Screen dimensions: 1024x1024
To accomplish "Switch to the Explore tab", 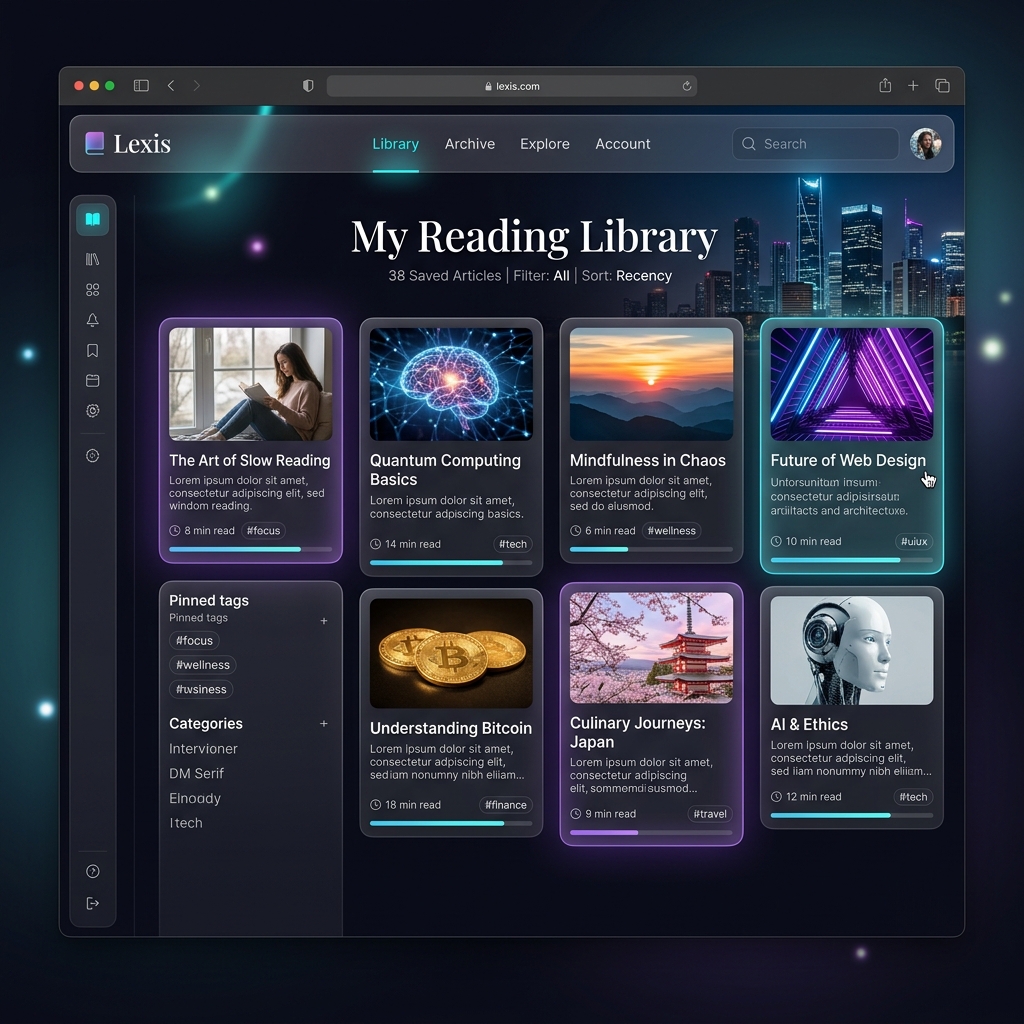I will (x=545, y=144).
